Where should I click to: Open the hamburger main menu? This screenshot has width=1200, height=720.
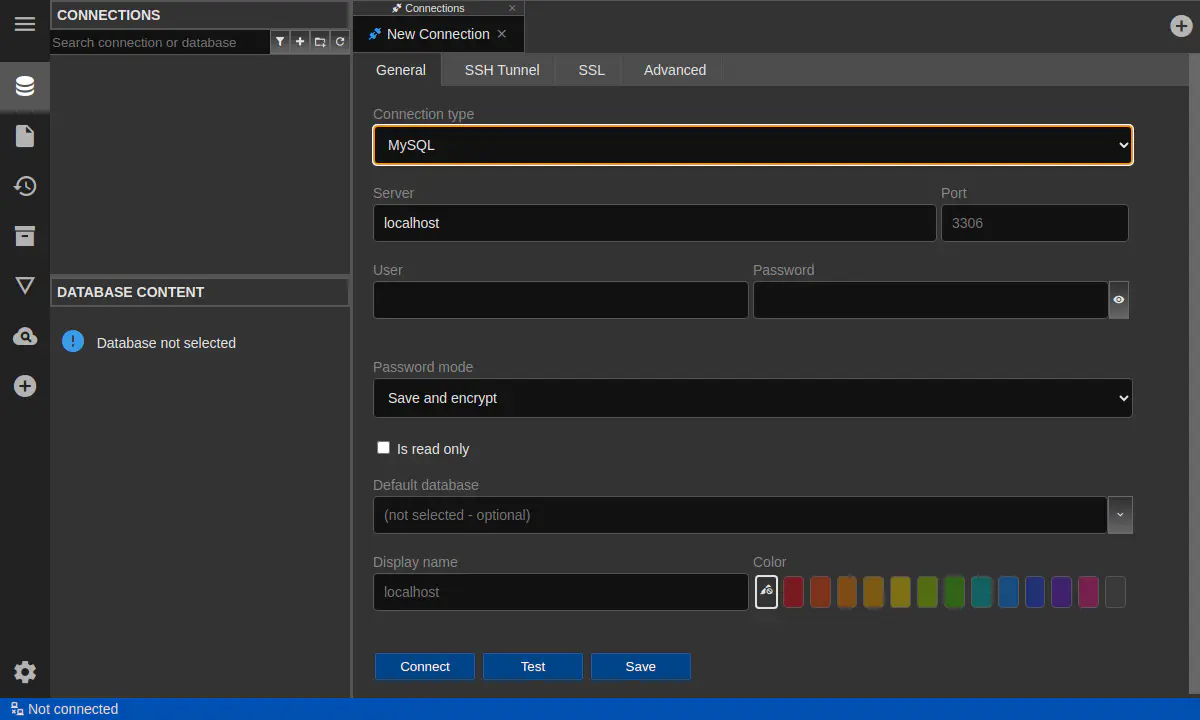pos(25,24)
